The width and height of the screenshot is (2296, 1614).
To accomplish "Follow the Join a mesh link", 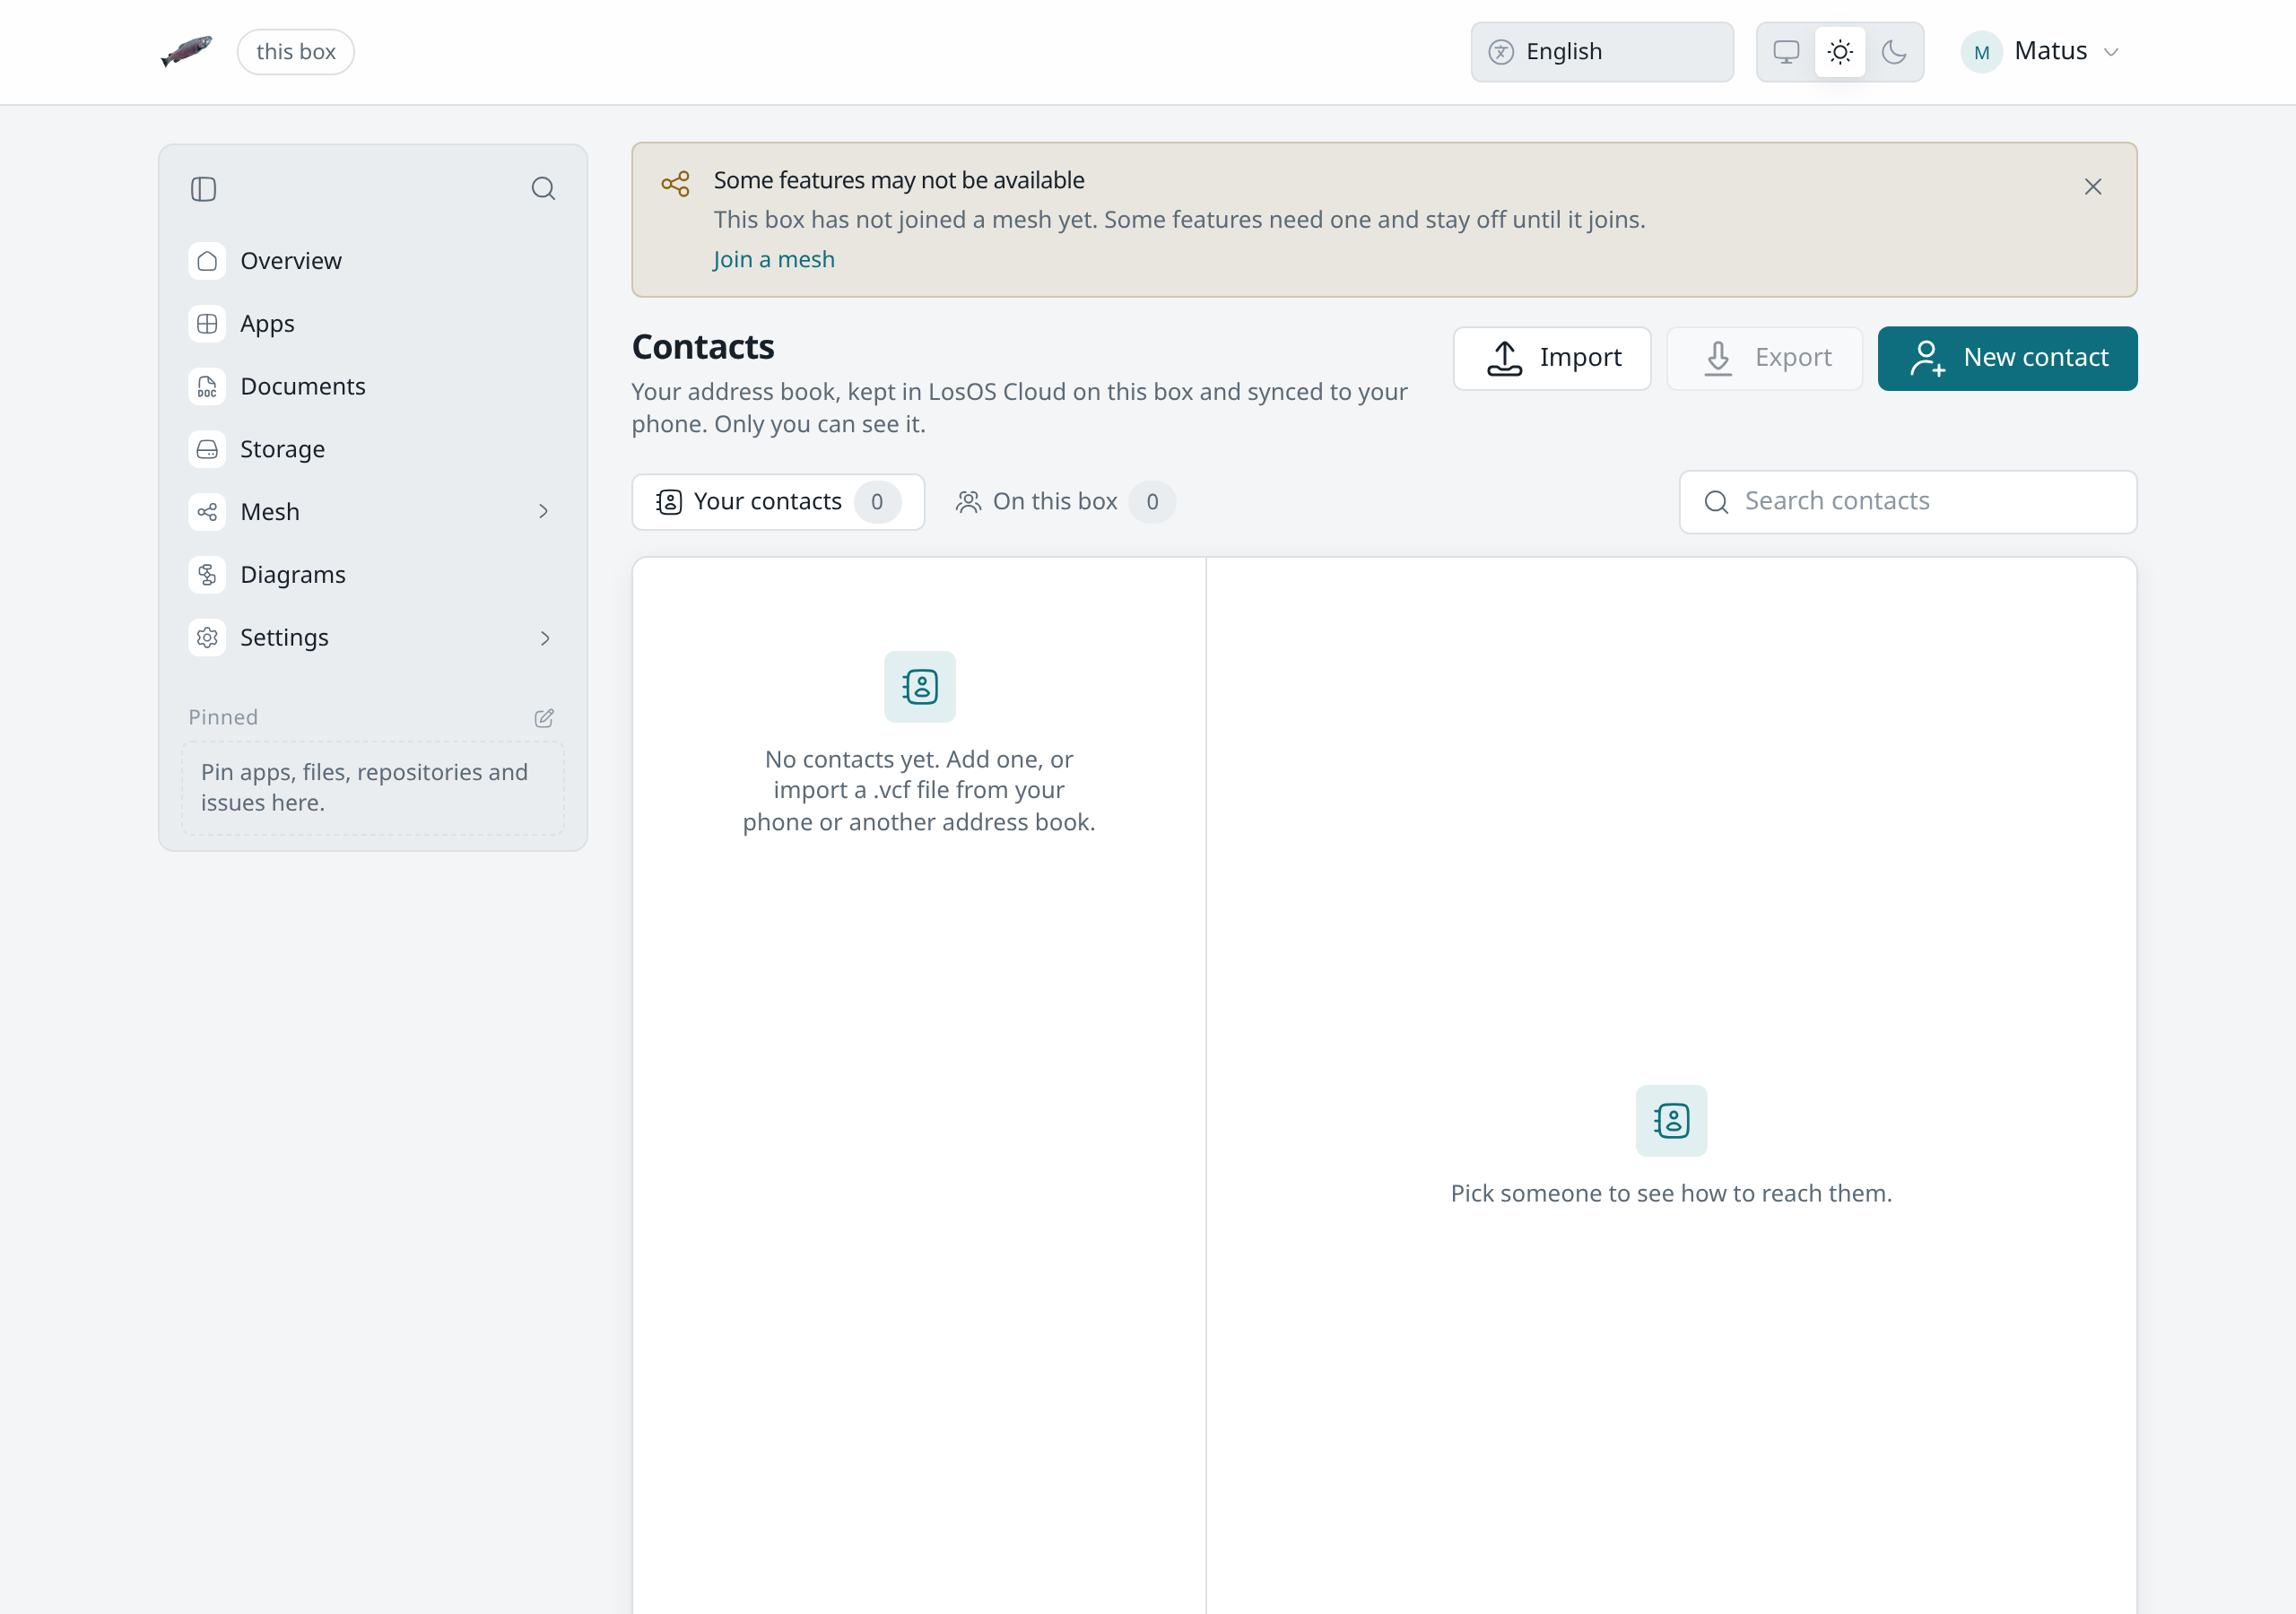I will coord(774,260).
